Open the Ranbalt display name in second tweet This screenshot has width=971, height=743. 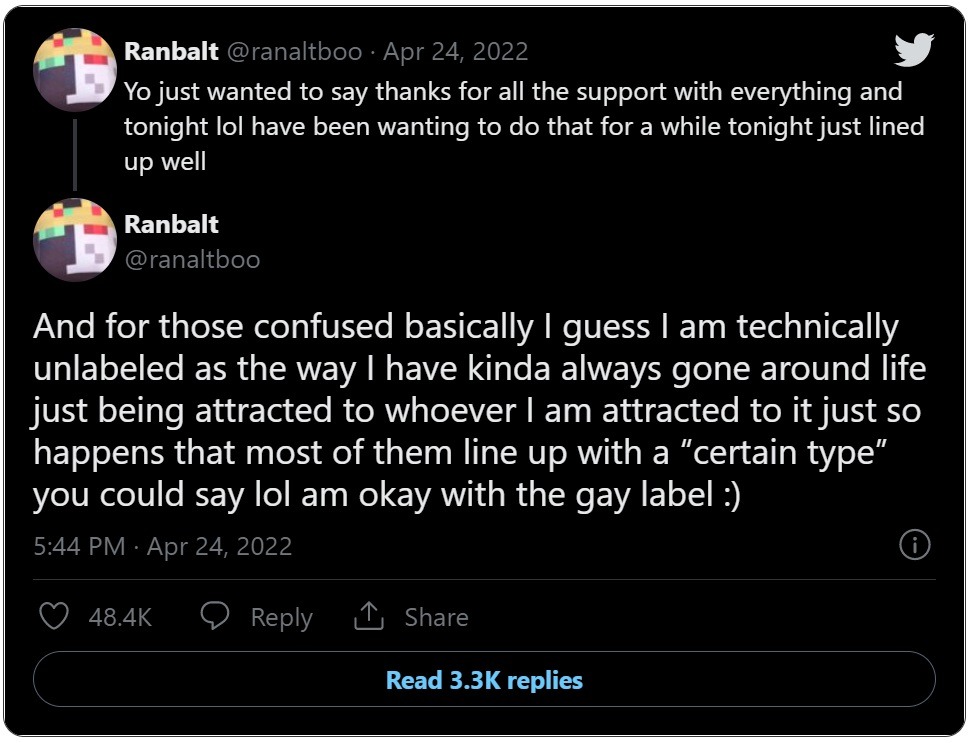pyautogui.click(x=172, y=224)
